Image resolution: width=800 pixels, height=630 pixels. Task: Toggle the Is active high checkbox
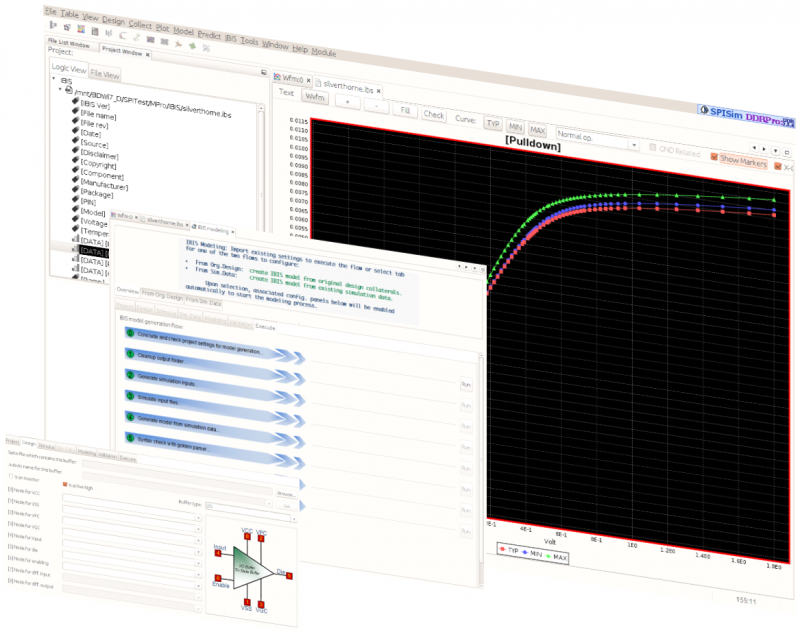point(66,486)
